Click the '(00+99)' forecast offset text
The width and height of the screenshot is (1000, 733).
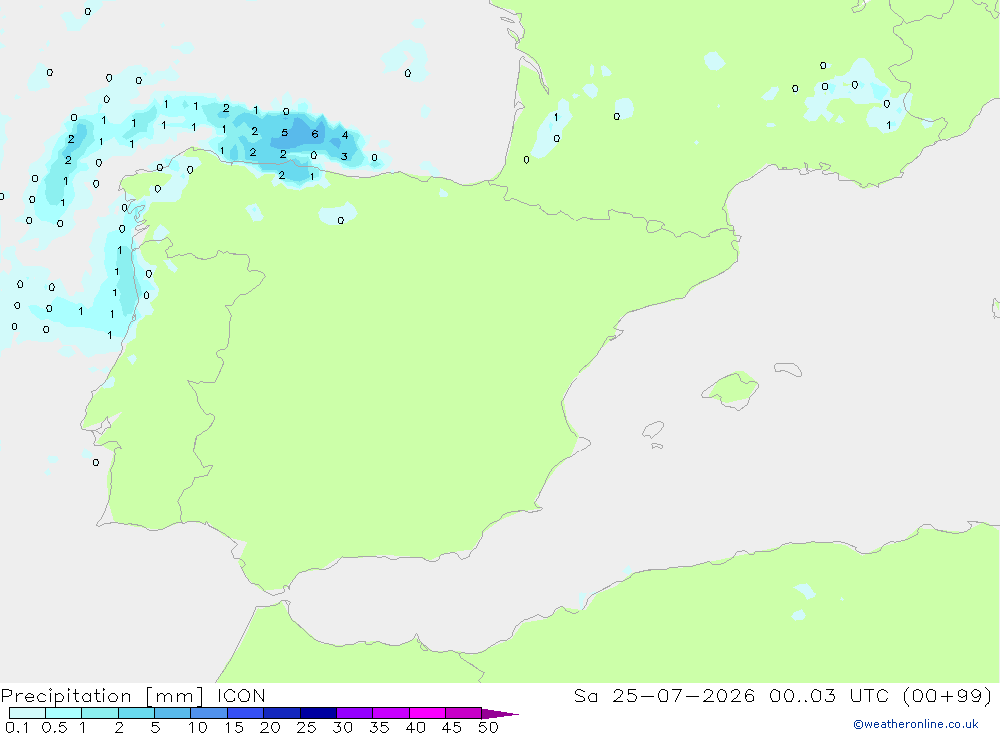(x=947, y=696)
